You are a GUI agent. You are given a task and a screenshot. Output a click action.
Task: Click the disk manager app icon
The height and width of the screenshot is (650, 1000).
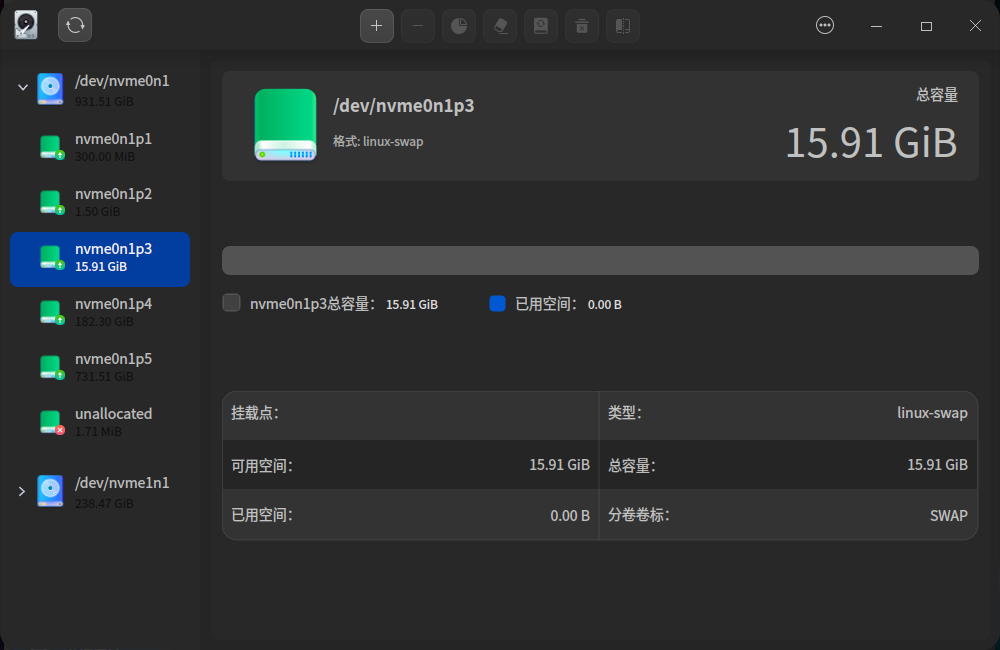(x=26, y=25)
